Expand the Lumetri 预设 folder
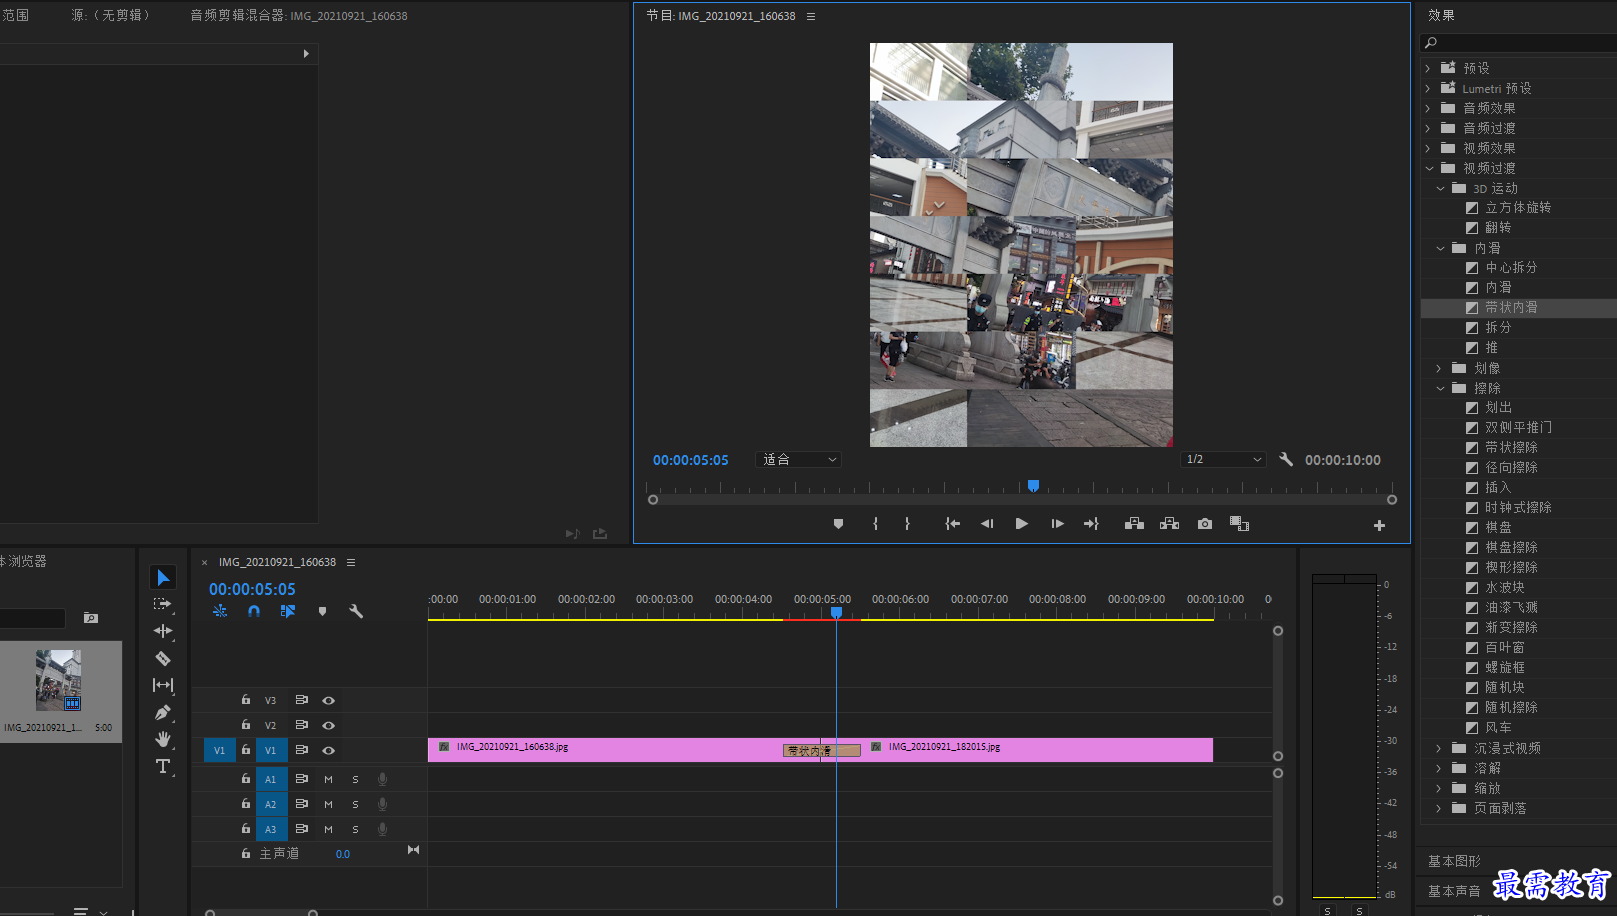Viewport: 1617px width, 916px height. [1428, 88]
